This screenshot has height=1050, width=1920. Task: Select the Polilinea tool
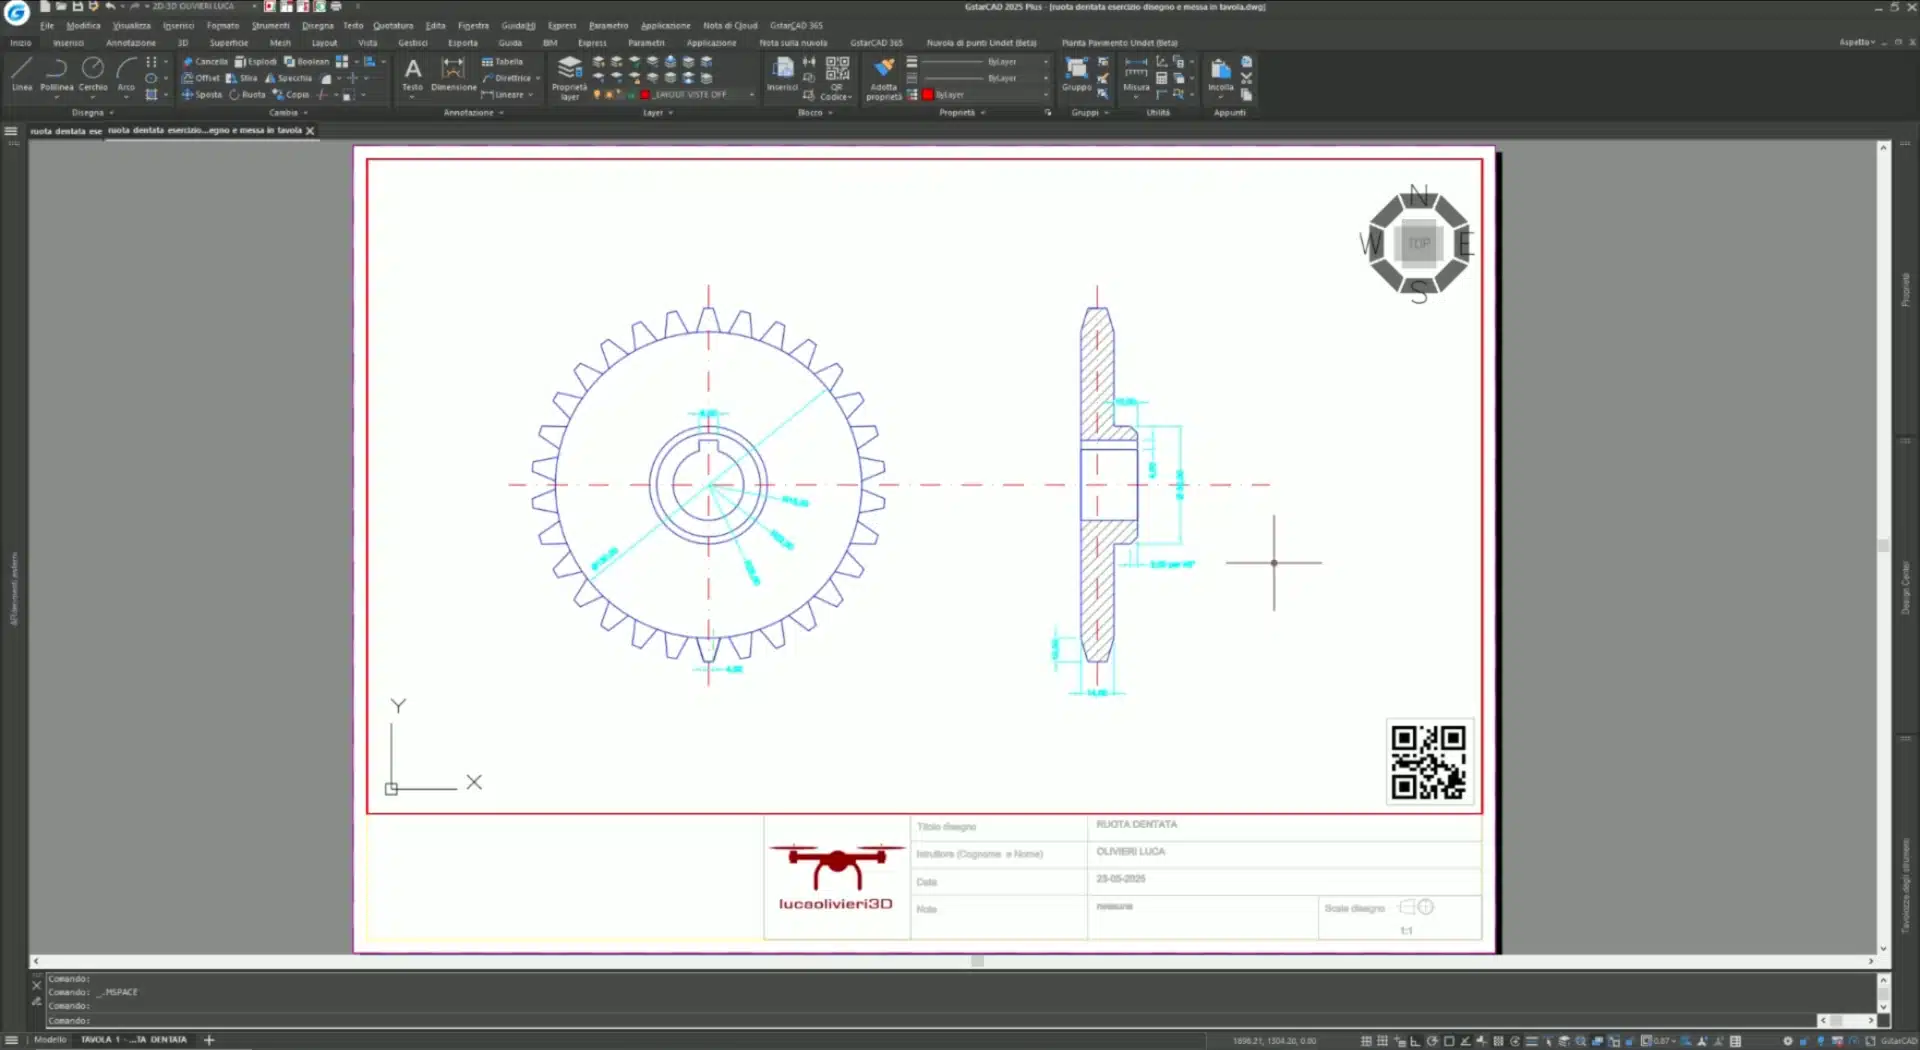click(57, 75)
